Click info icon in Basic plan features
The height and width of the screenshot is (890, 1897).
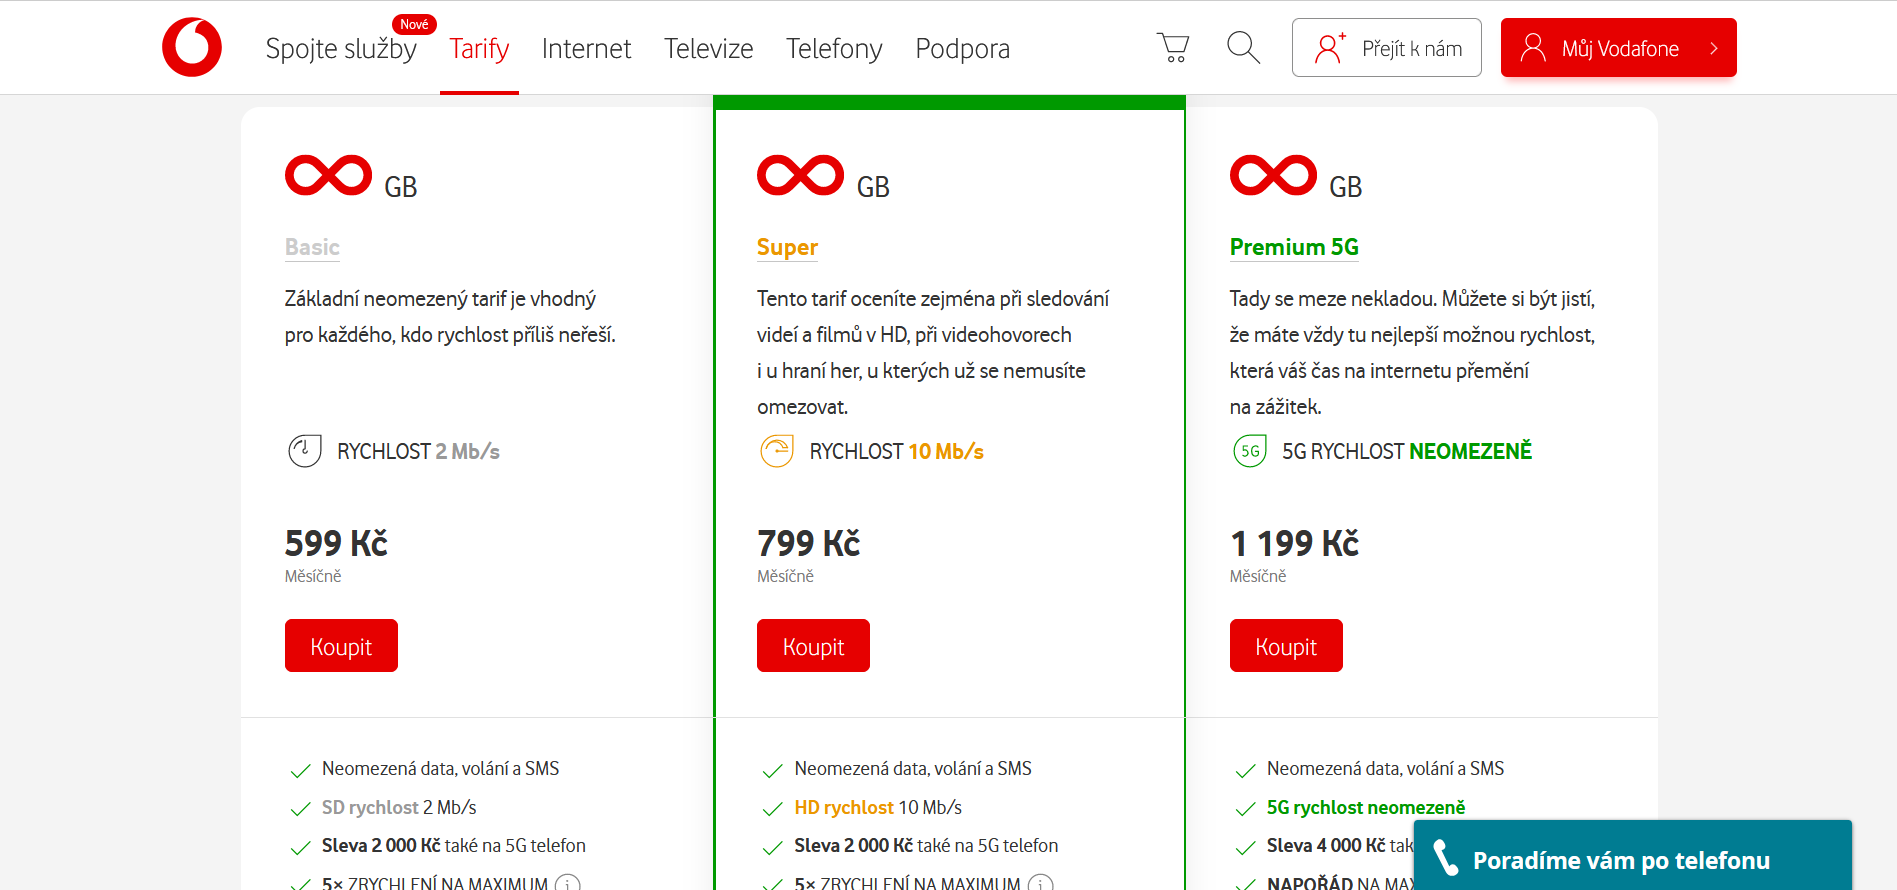pyautogui.click(x=568, y=884)
